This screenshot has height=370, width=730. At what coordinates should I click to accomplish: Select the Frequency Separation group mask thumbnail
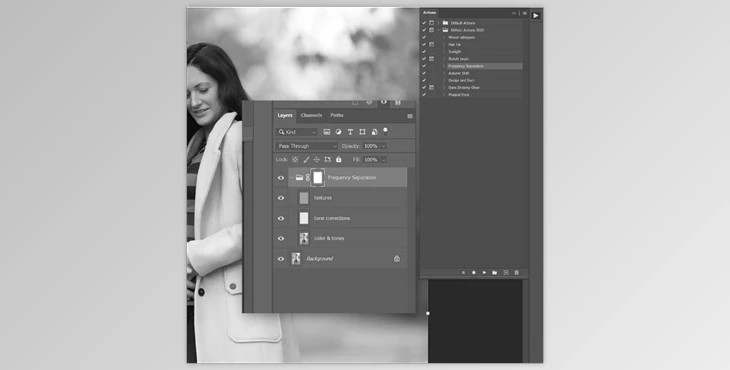pos(318,177)
